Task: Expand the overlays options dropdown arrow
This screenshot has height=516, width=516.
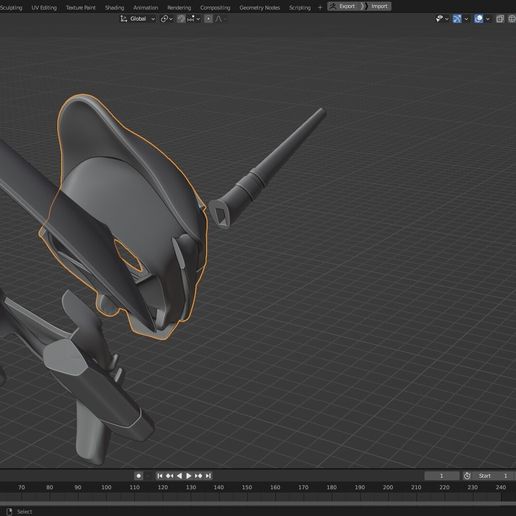Action: (488, 19)
